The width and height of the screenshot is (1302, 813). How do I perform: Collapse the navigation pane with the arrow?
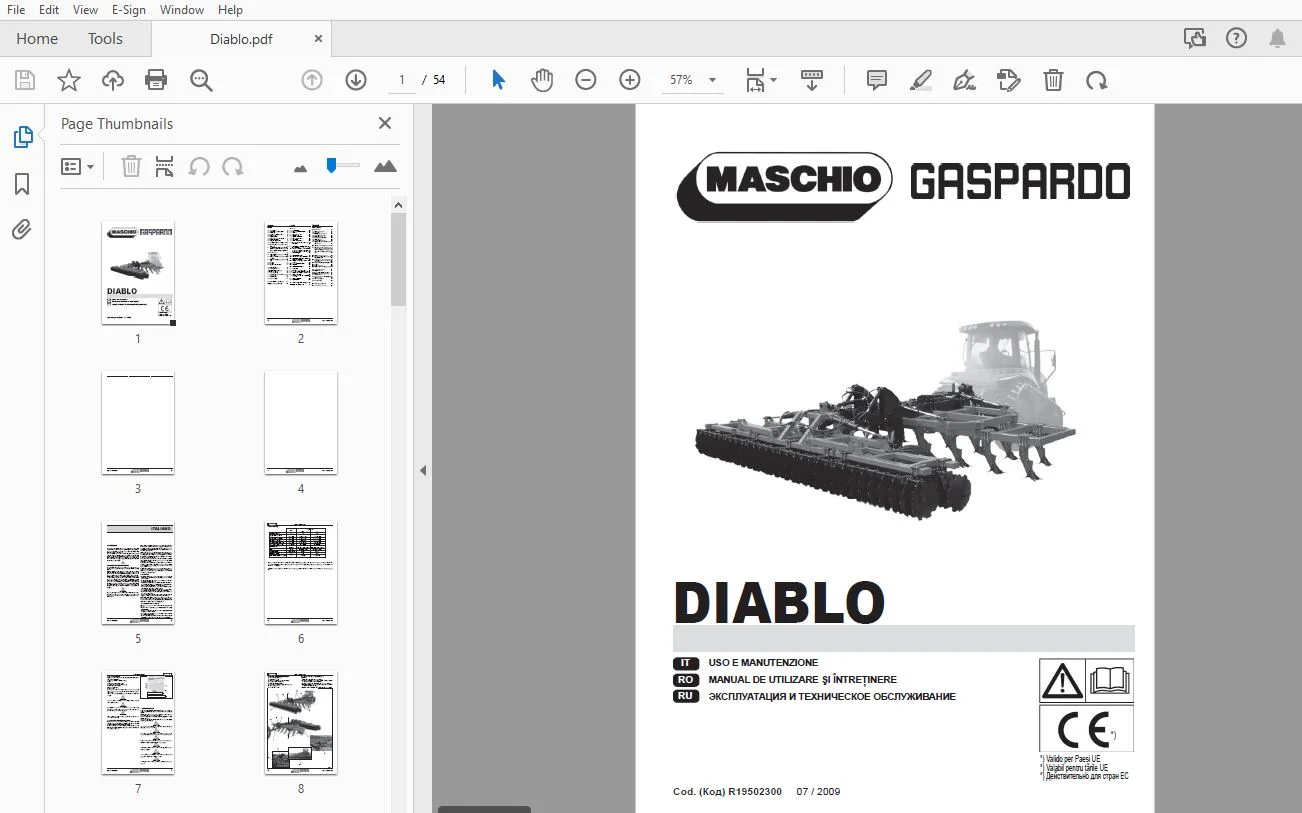(x=423, y=470)
